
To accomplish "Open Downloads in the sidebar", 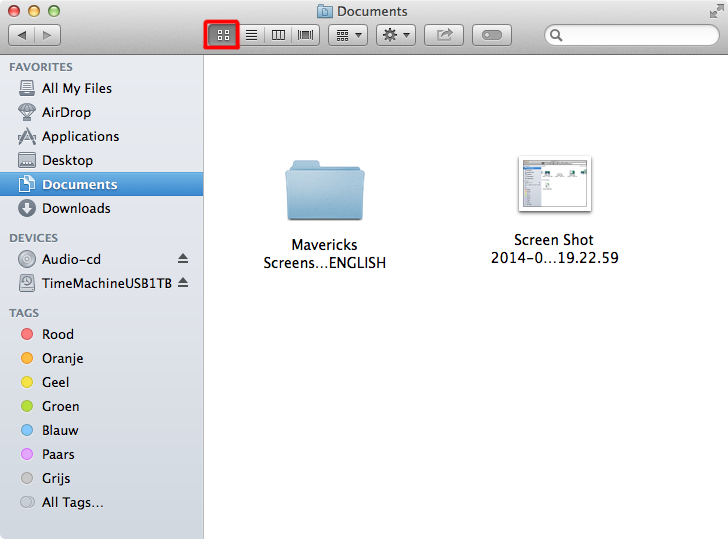I will [101, 208].
